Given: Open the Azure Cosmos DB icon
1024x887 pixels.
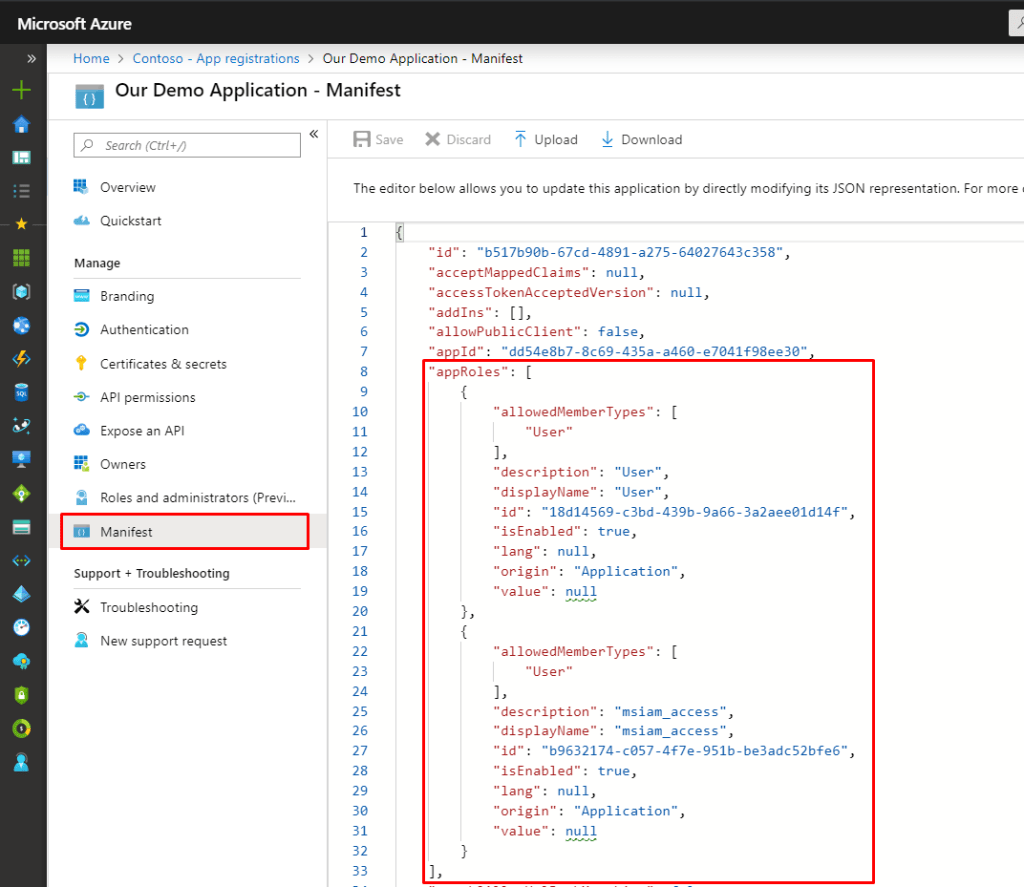Looking at the screenshot, I should point(22,426).
